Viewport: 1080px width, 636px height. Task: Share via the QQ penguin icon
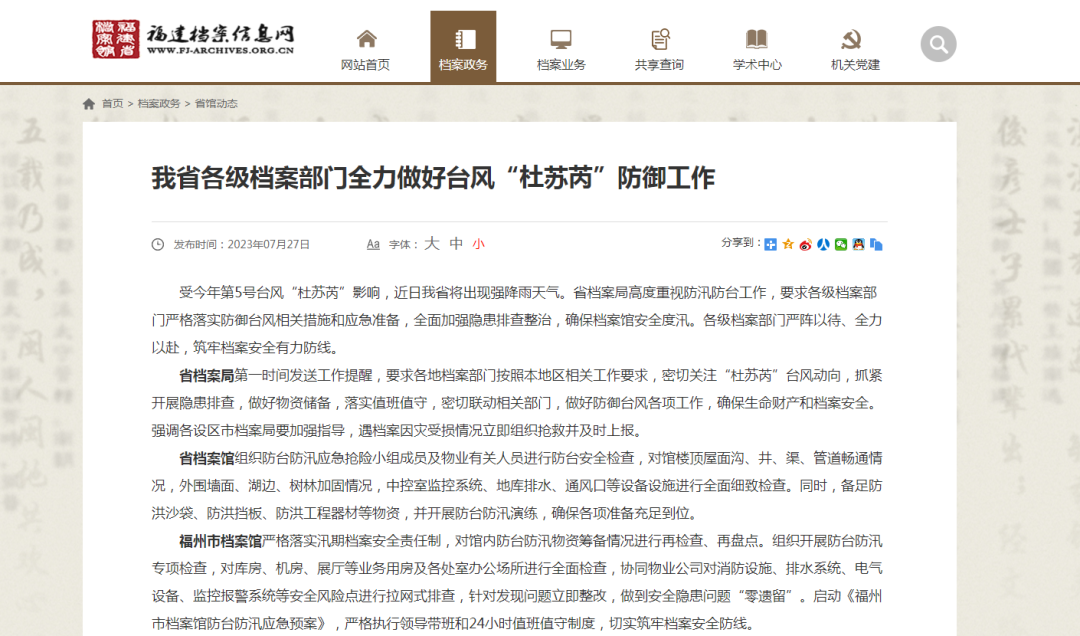click(x=858, y=243)
